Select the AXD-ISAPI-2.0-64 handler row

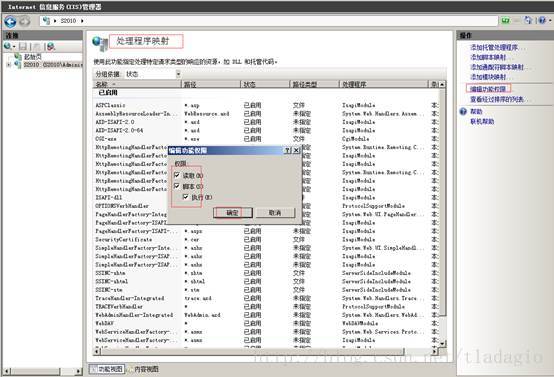coord(267,130)
